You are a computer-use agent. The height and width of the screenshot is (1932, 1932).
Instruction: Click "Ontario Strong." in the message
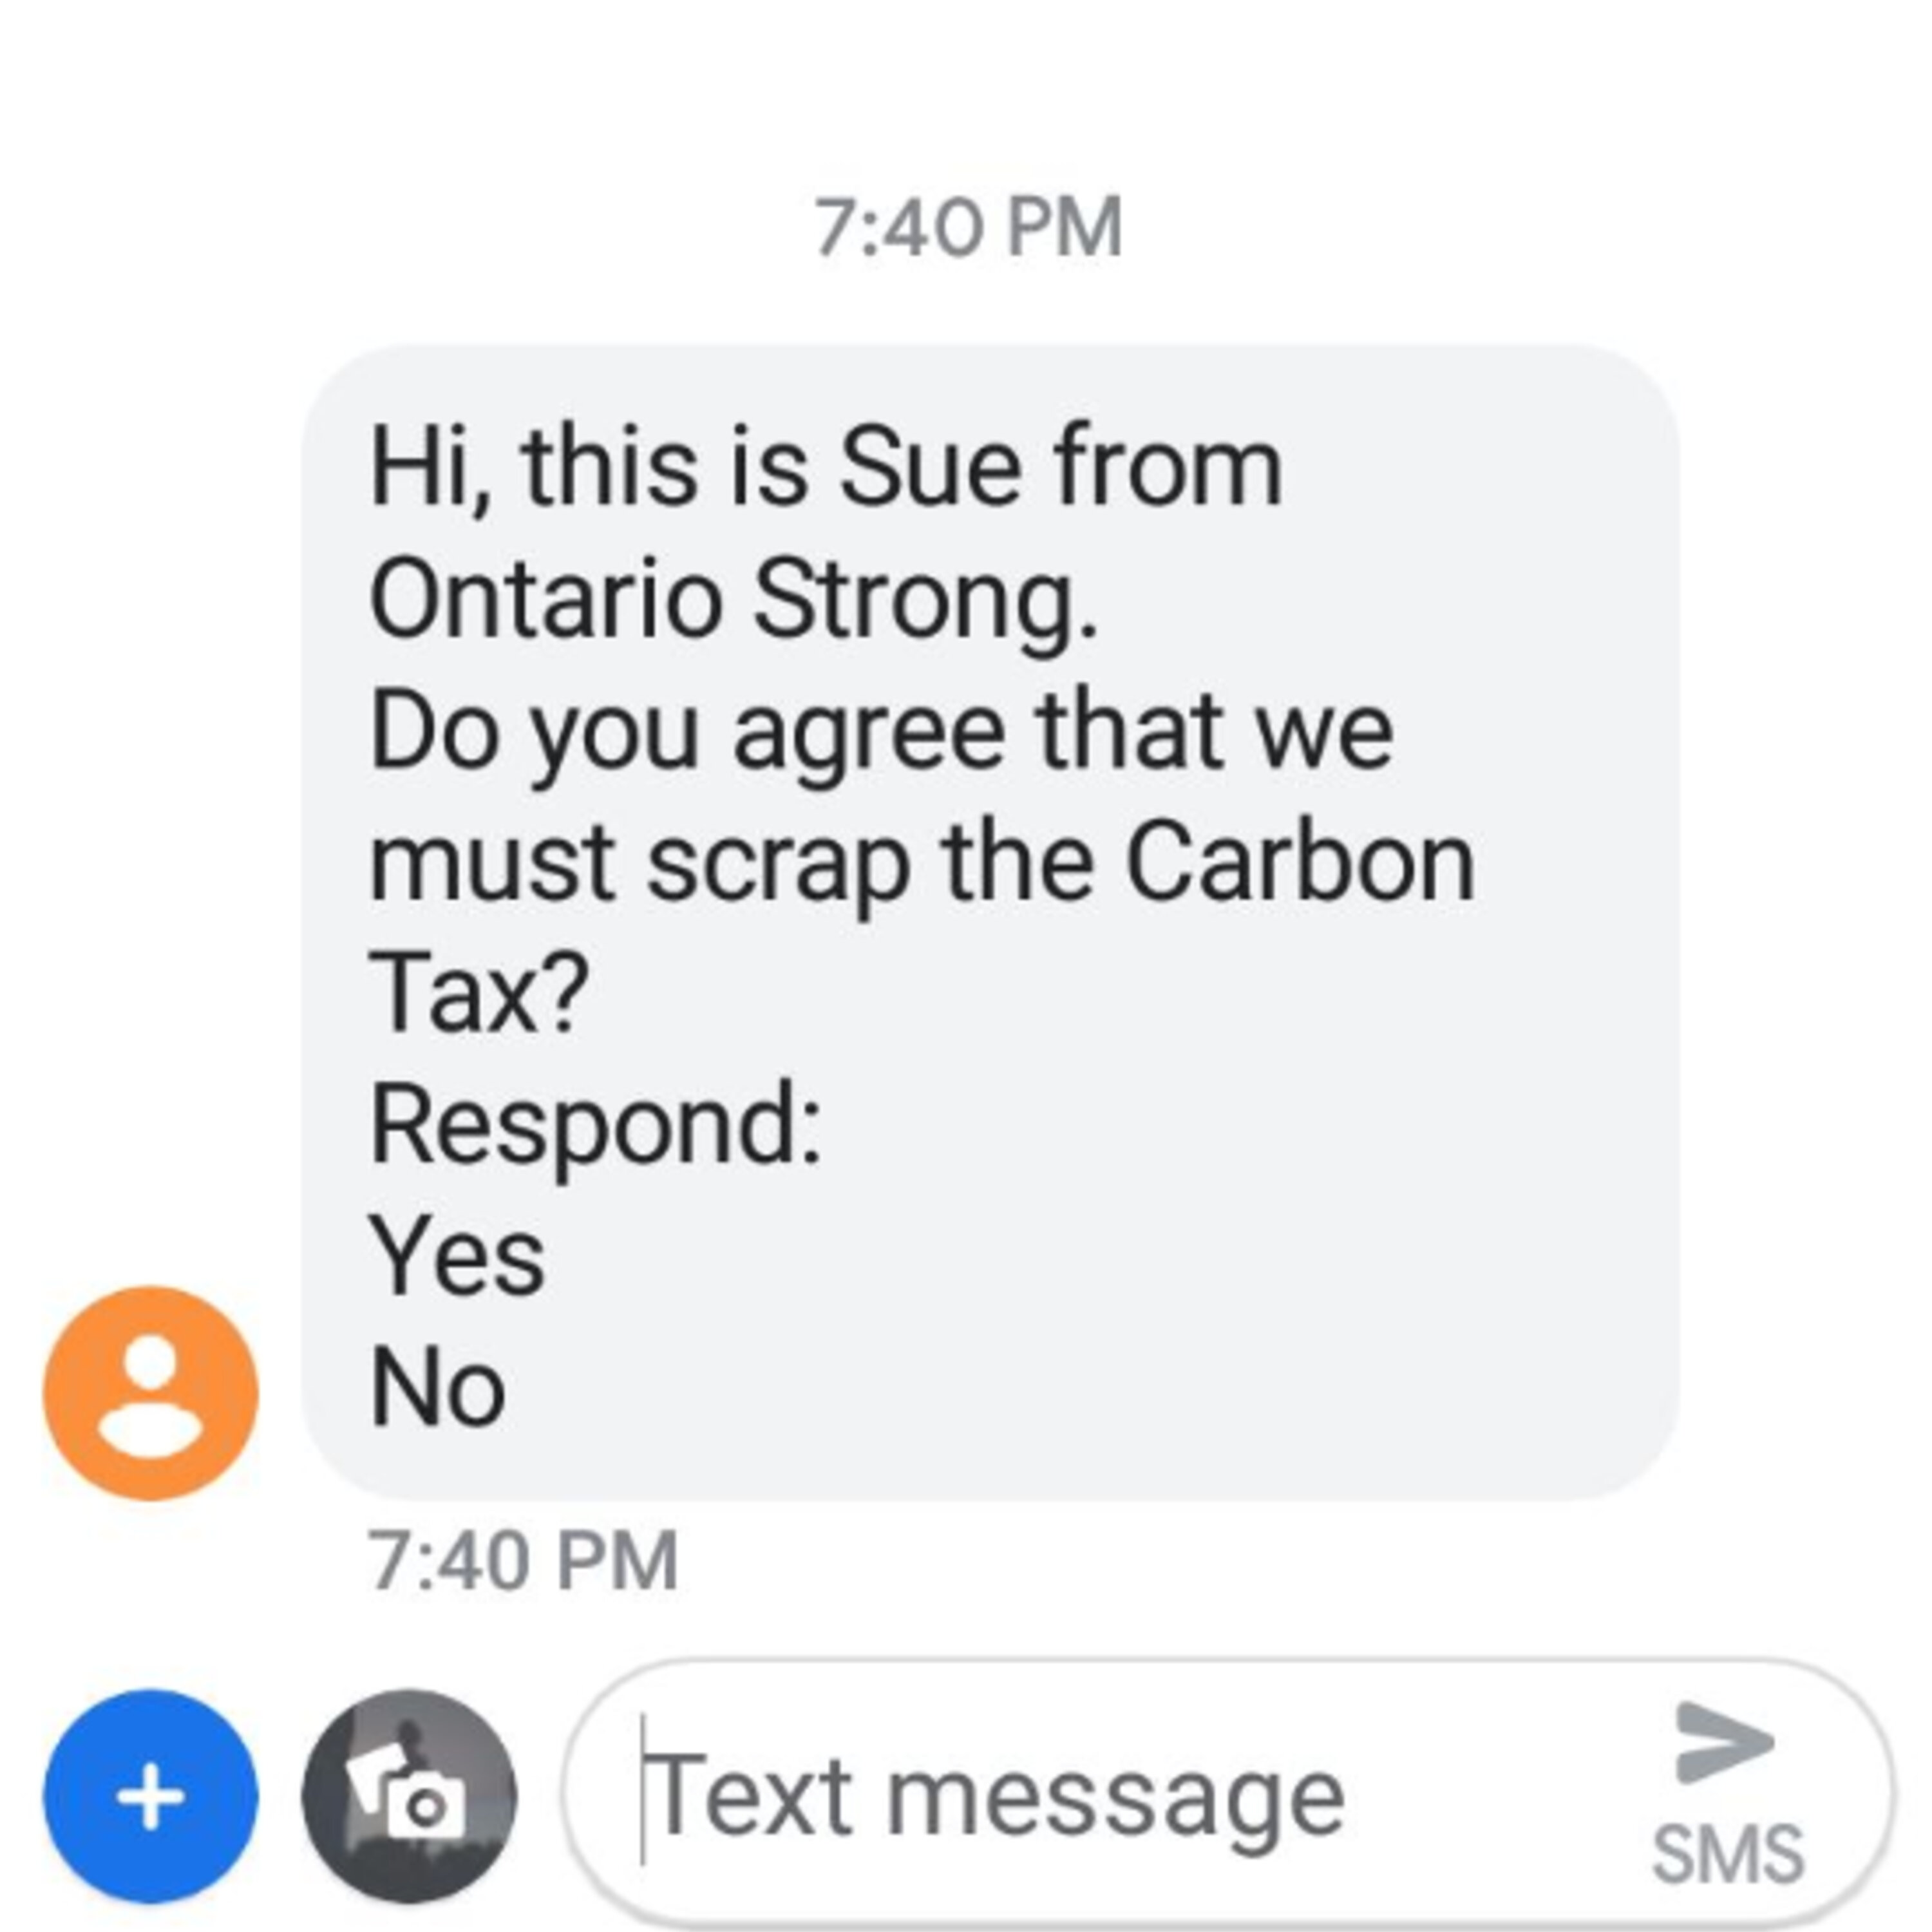pyautogui.click(x=733, y=599)
